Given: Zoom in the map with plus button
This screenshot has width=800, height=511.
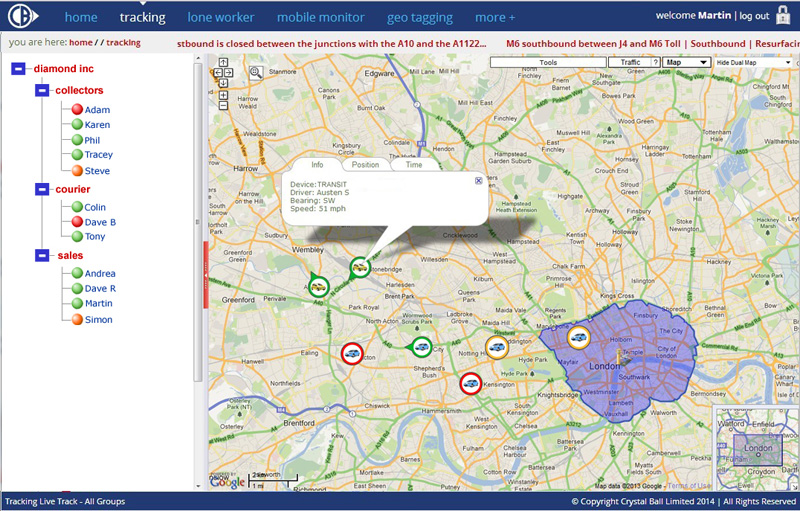Looking at the screenshot, I should coord(223,95).
